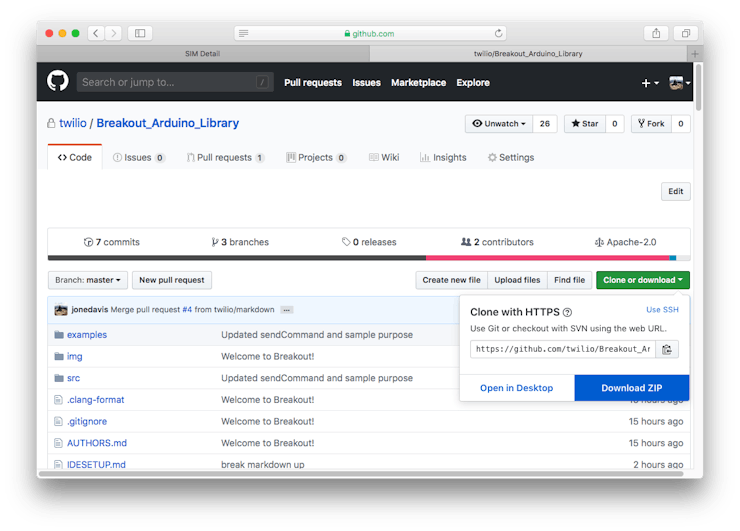Switch to the Issues tab
This screenshot has width=740, height=531.
139,158
